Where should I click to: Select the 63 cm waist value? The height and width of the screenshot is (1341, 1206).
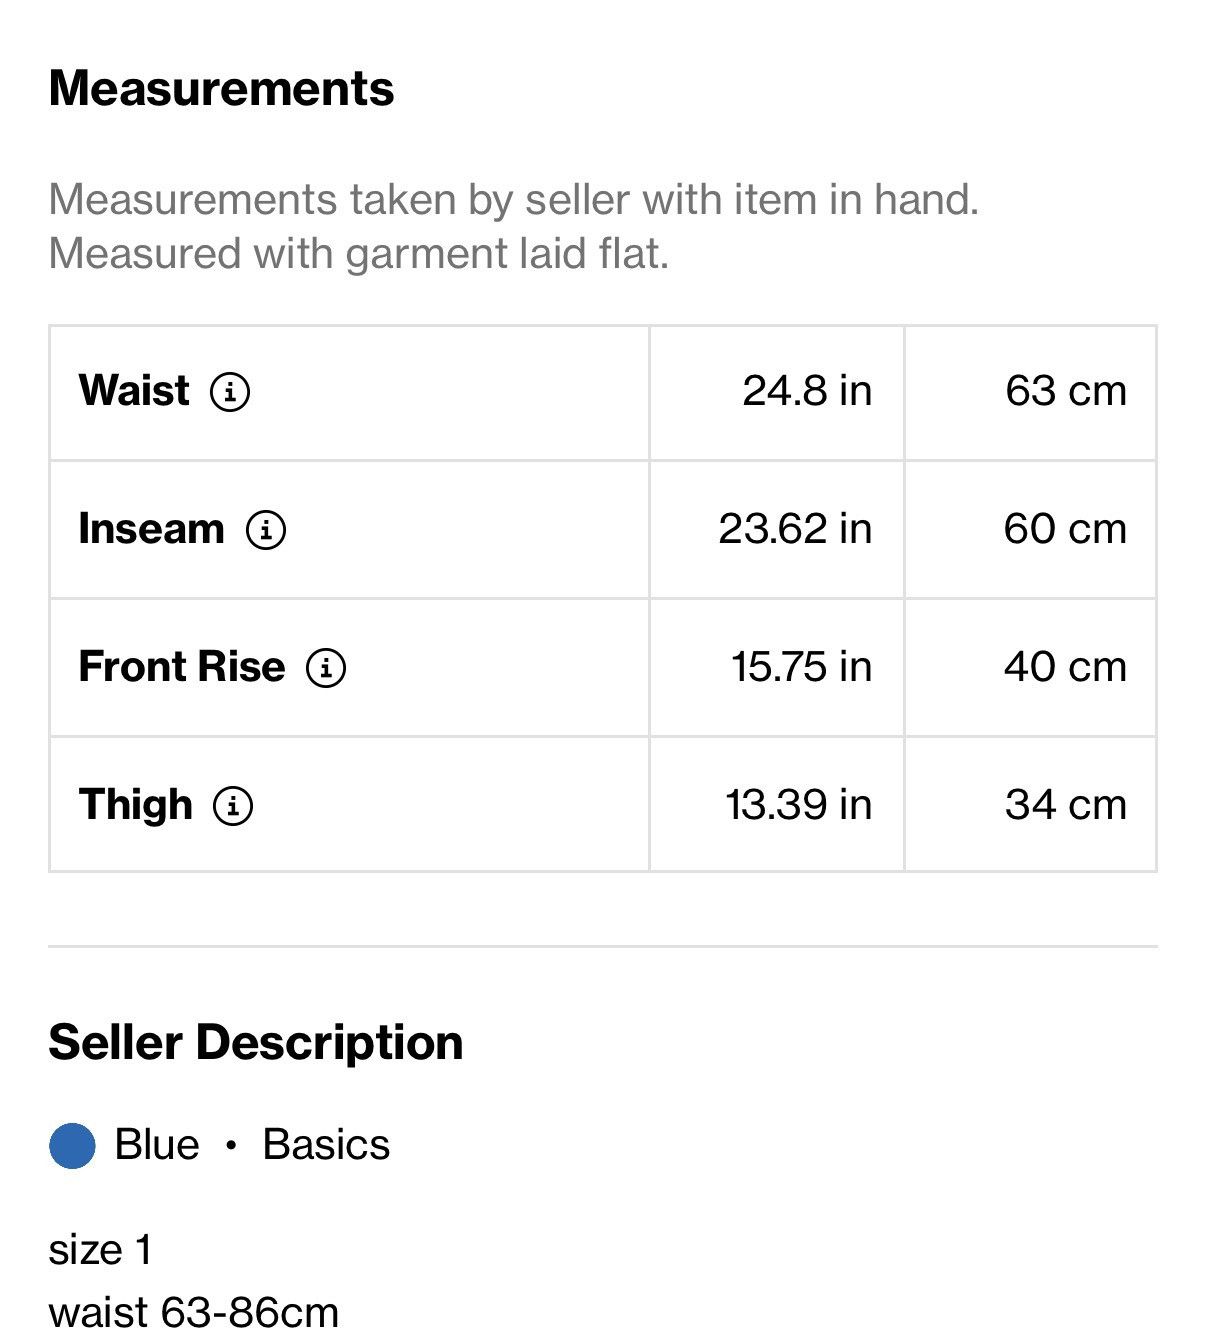click(1066, 390)
